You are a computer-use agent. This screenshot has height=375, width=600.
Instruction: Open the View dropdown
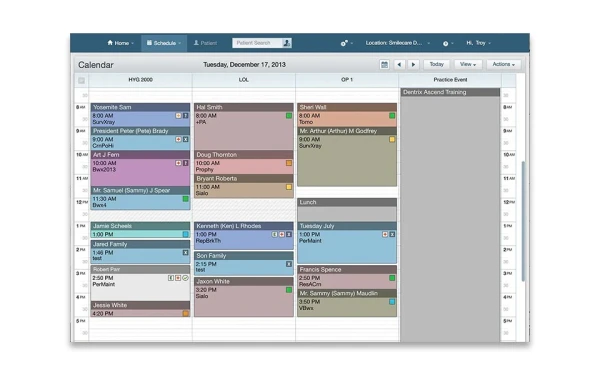point(468,64)
